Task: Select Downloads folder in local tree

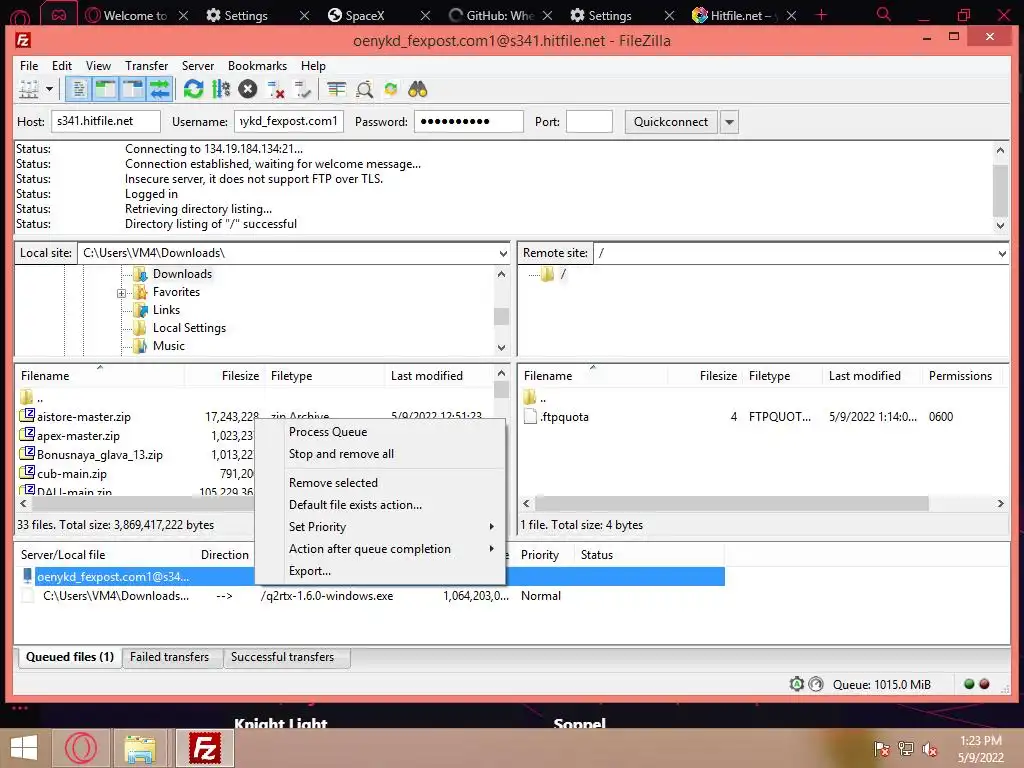Action: point(182,274)
